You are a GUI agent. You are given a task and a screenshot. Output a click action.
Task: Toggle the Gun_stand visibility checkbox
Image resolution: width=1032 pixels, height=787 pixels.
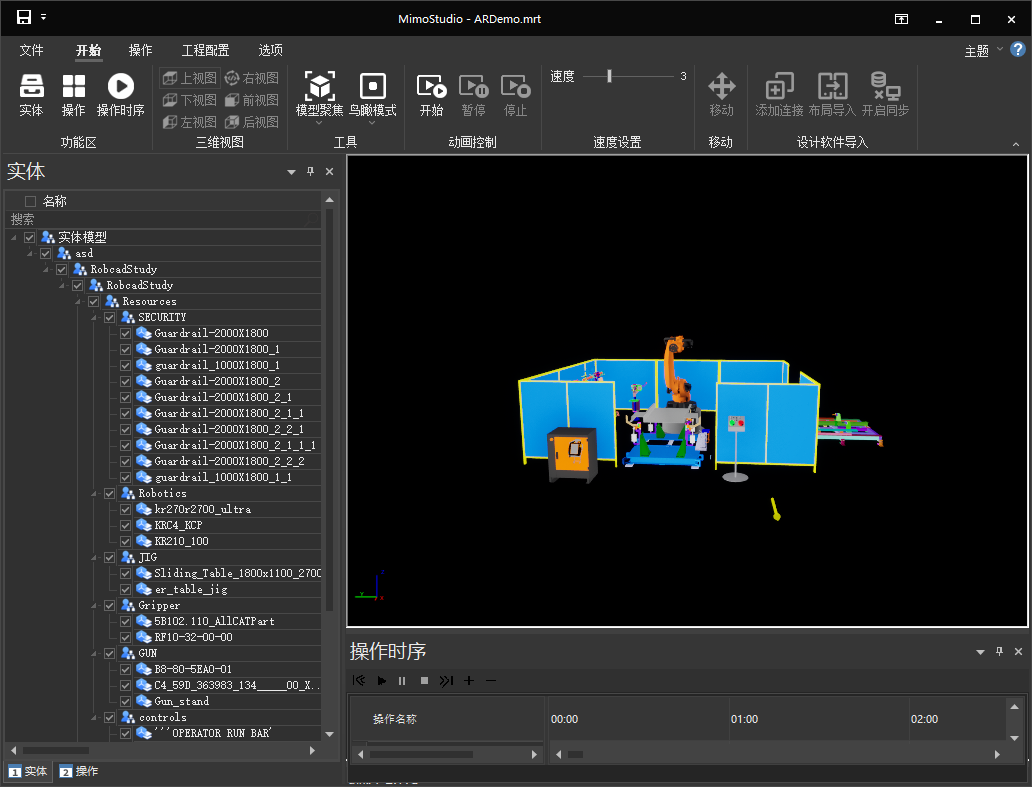click(126, 701)
